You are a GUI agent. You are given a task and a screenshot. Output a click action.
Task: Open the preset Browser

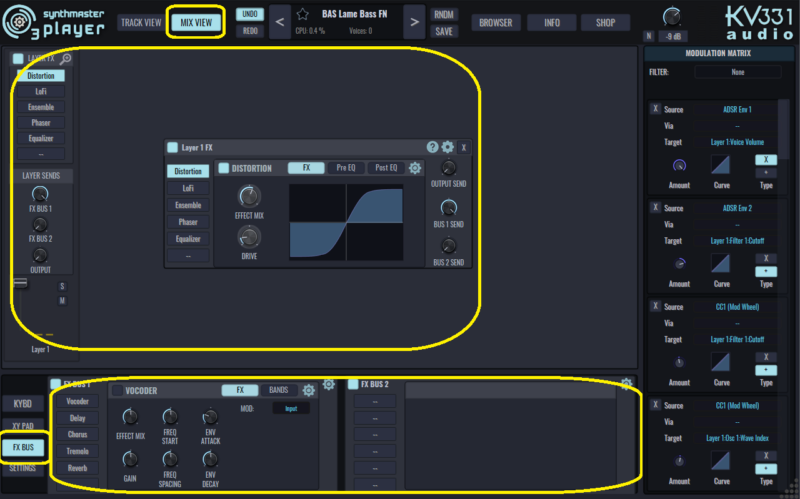pyautogui.click(x=495, y=22)
